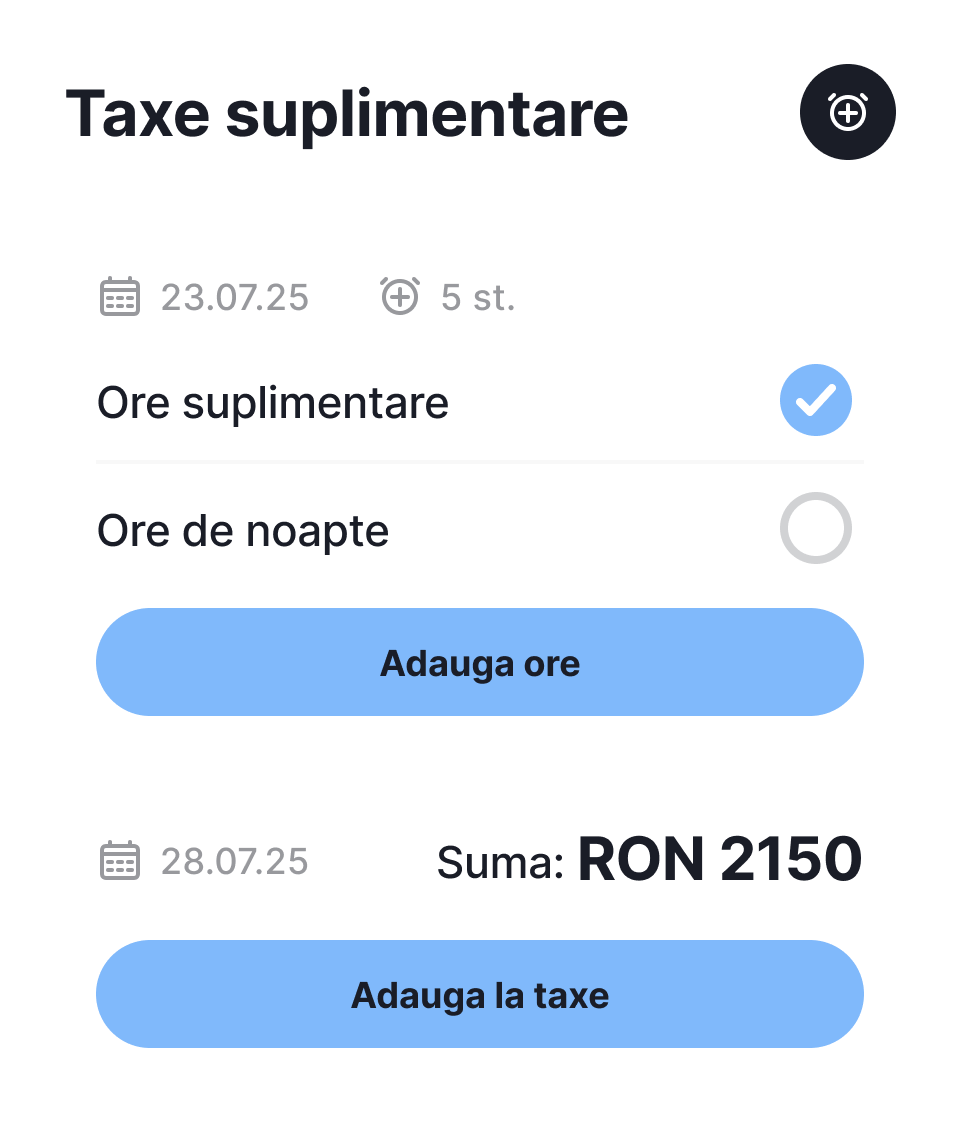Click the Ore suplimentare option label
The width and height of the screenshot is (960, 1144).
273,403
